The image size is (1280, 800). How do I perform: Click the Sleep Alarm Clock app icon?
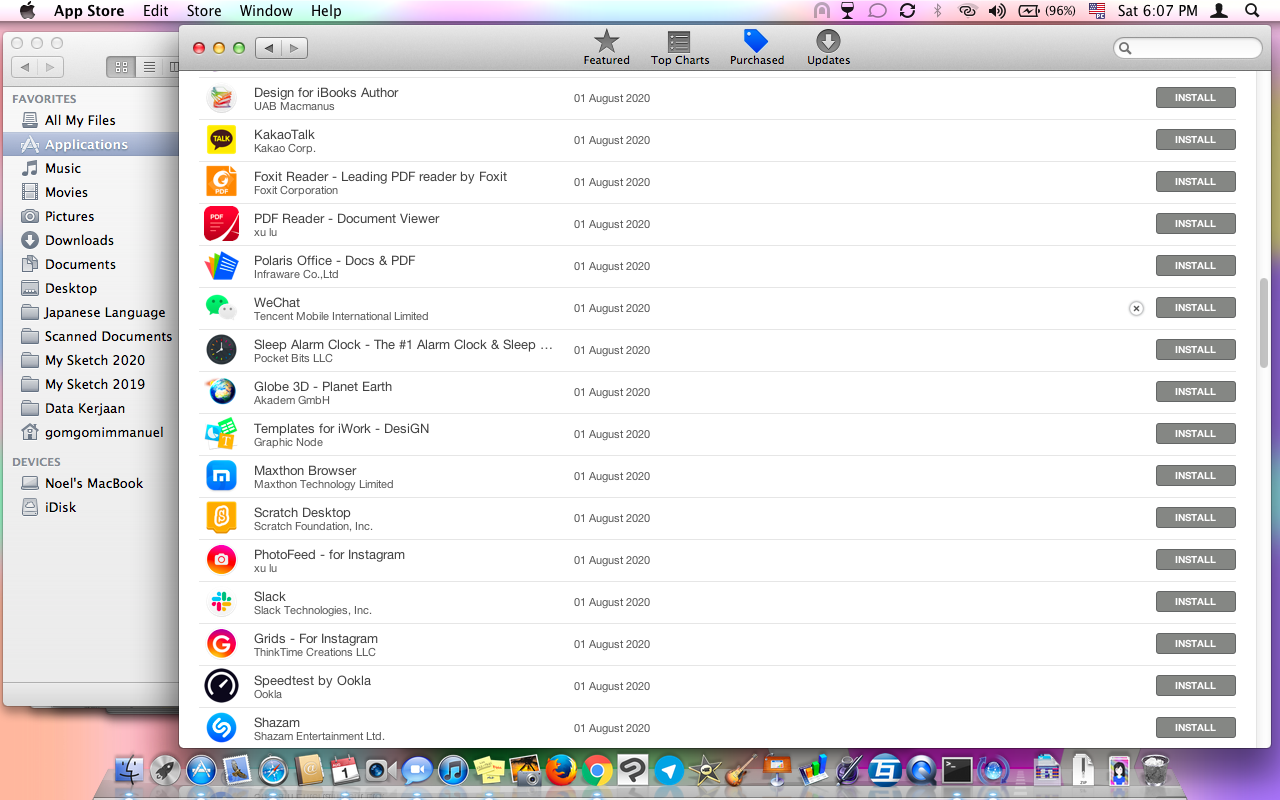221,350
